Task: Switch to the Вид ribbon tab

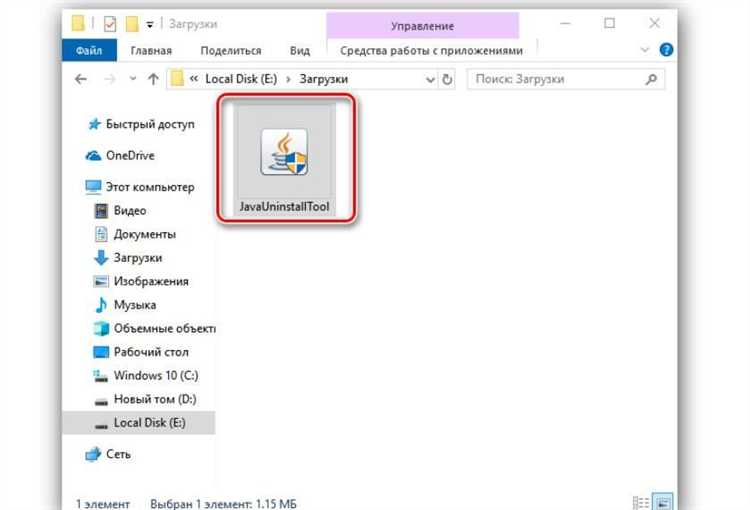Action: pyautogui.click(x=300, y=50)
